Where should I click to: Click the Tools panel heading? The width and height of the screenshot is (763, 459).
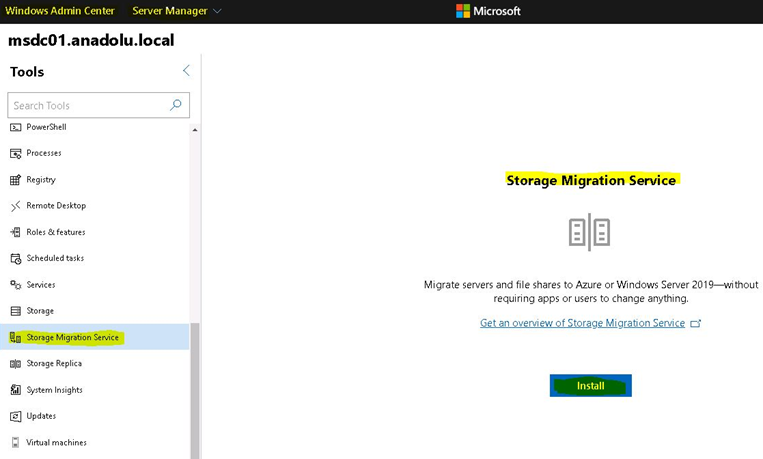27,72
